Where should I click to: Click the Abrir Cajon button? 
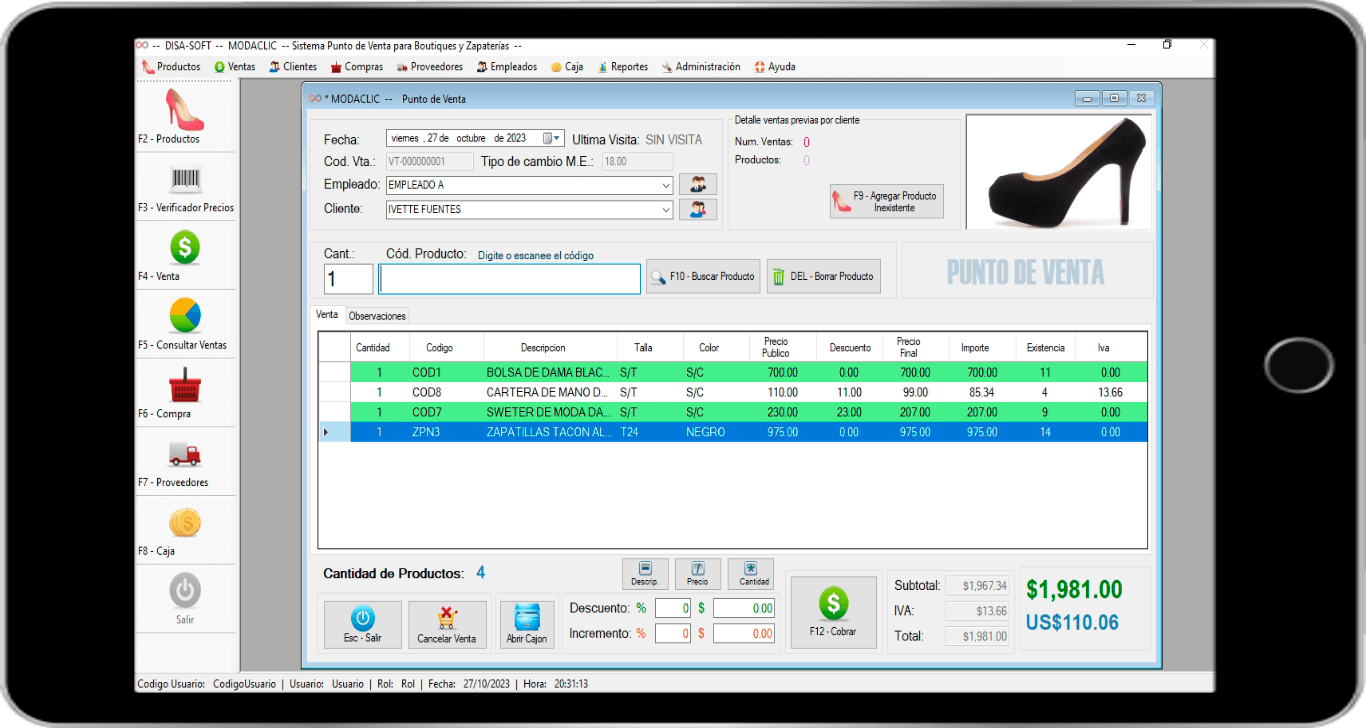526,625
